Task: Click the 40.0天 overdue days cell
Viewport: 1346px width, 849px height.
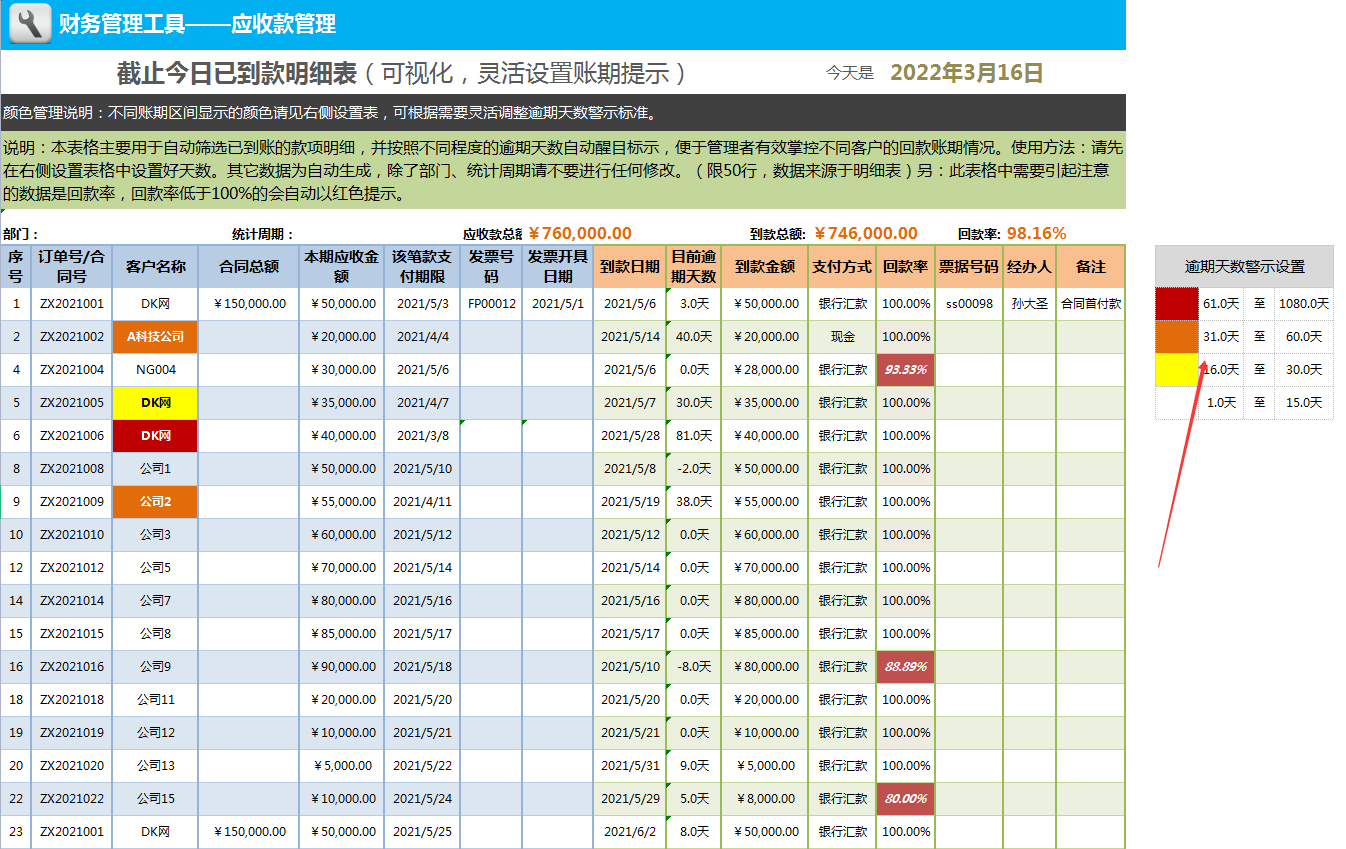Action: click(694, 337)
